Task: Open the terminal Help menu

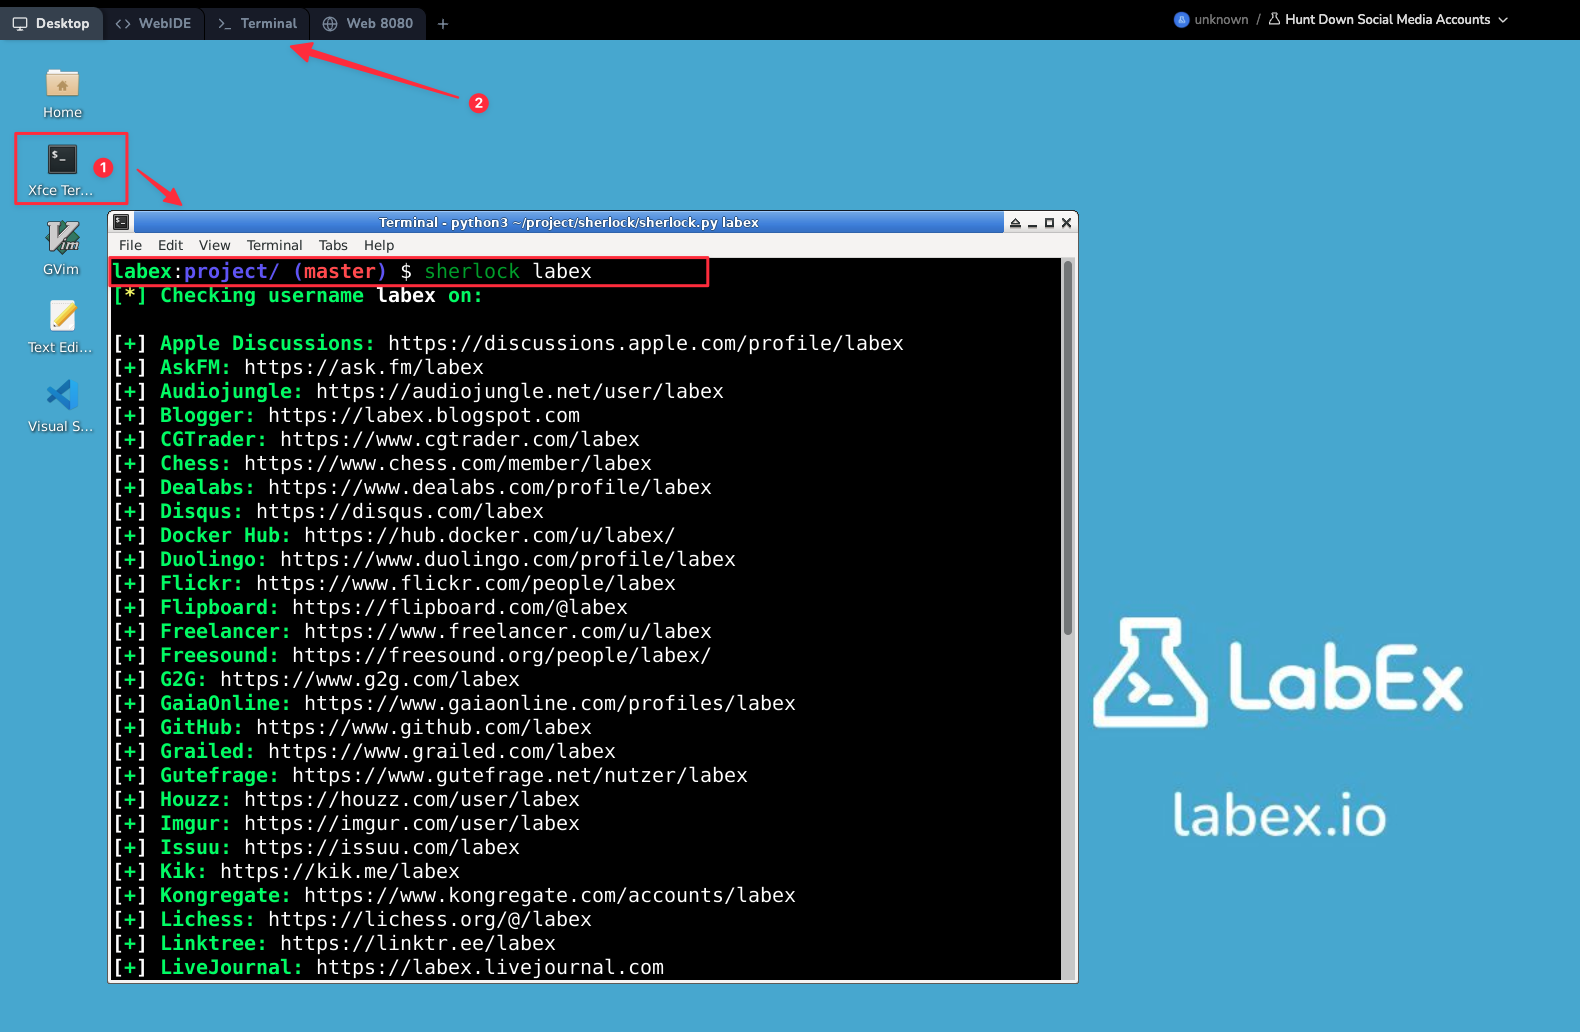Action: point(379,245)
